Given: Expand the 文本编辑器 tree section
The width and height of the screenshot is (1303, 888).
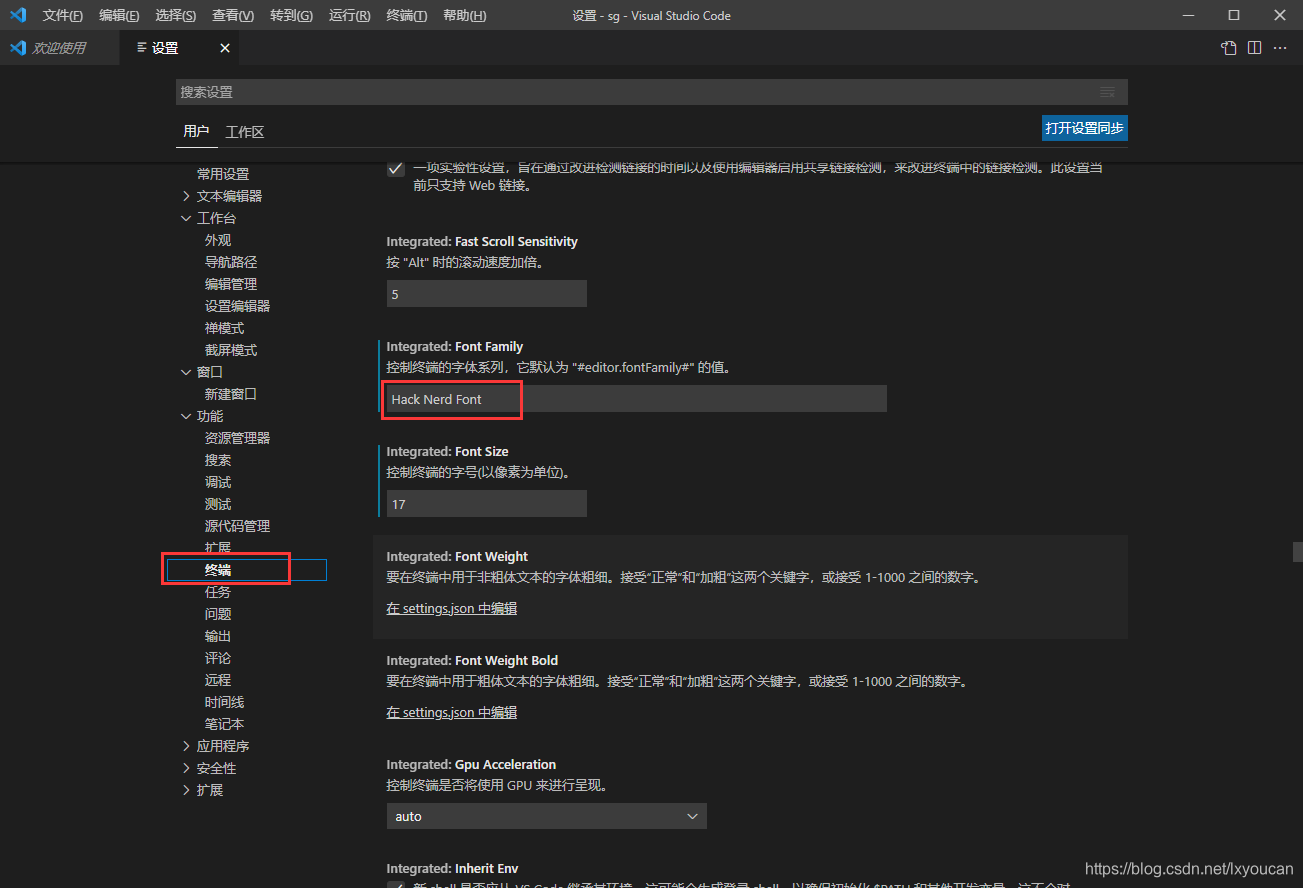Looking at the screenshot, I should pos(186,196).
